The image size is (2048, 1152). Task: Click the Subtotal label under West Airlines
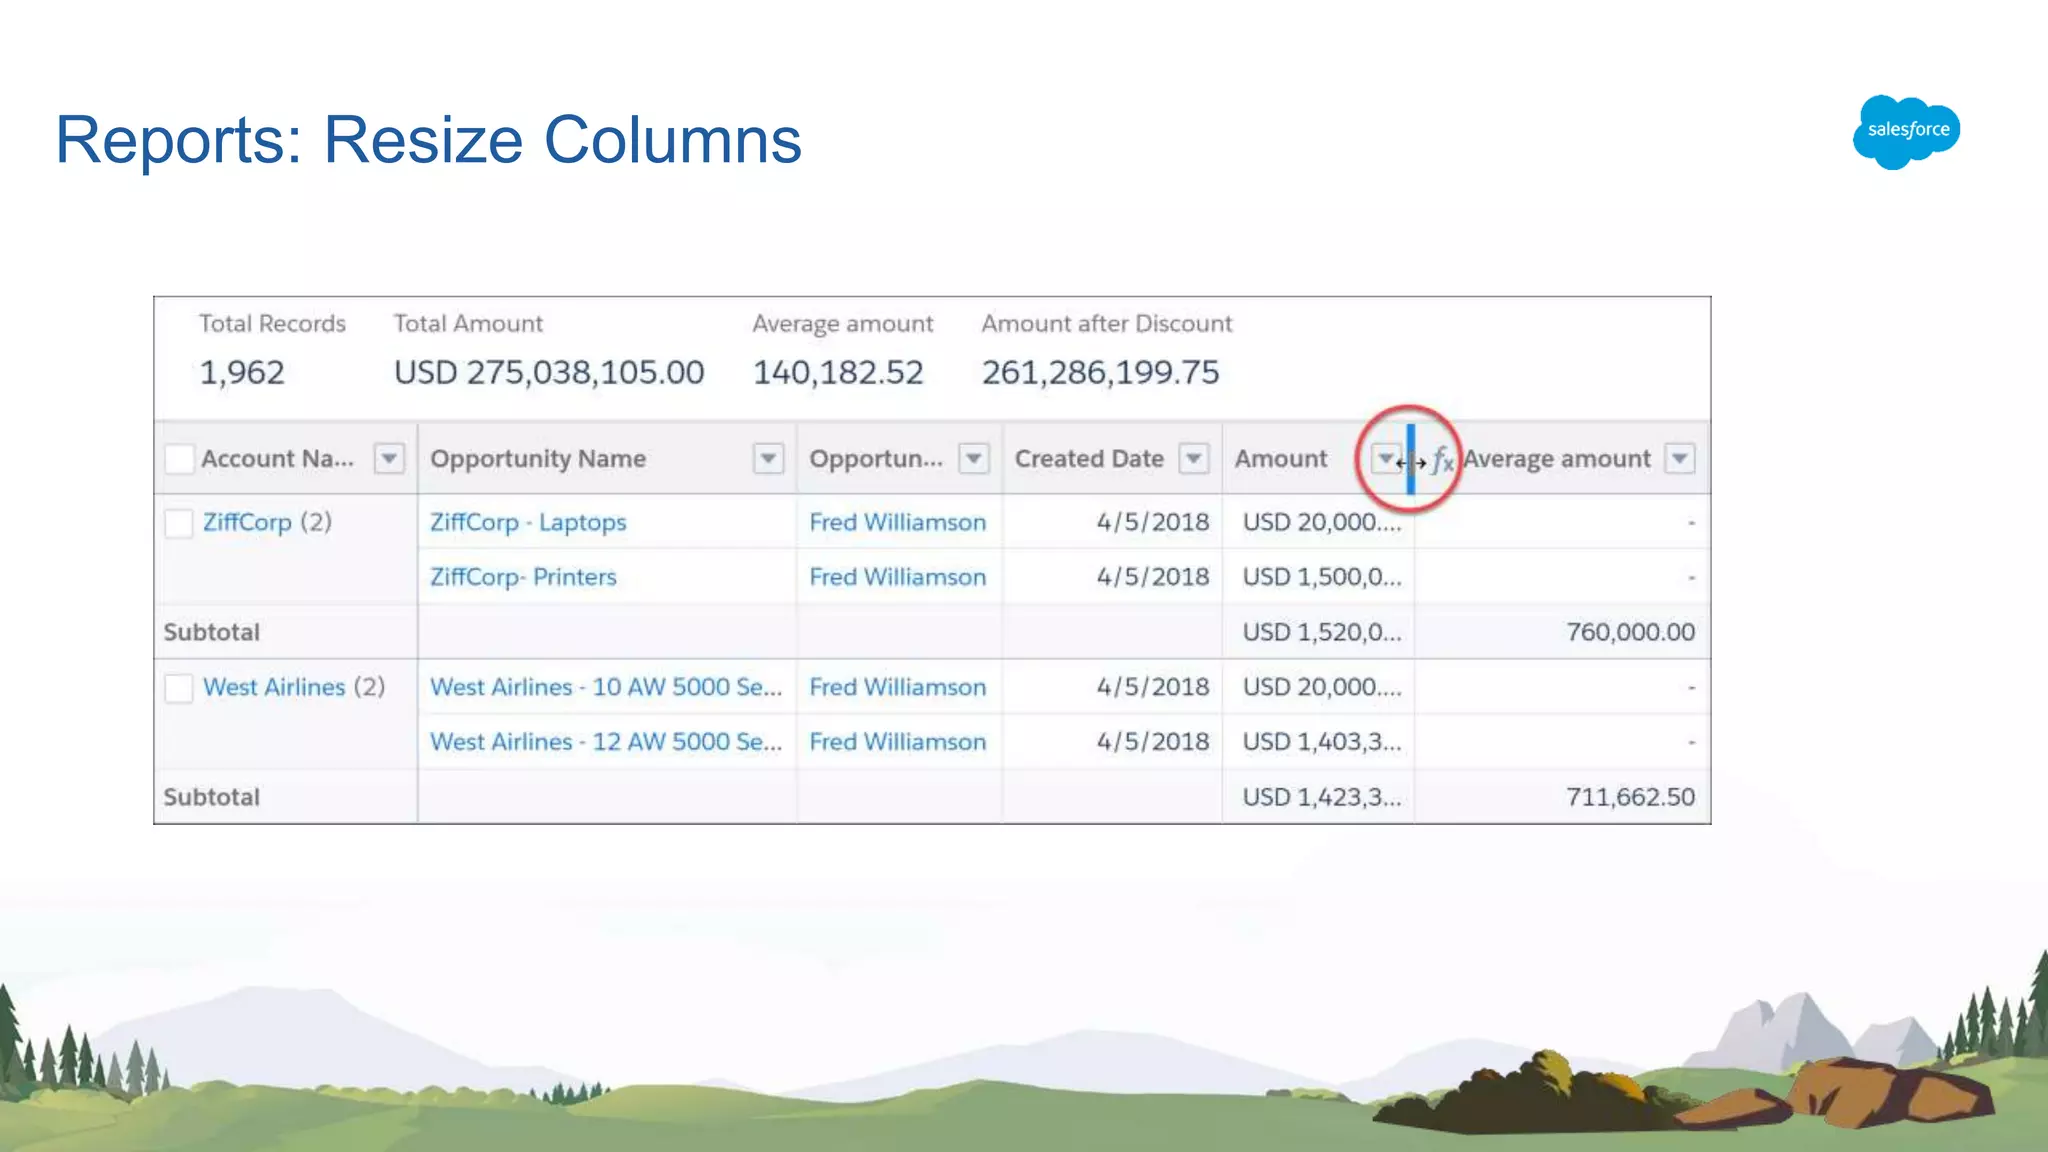(212, 797)
